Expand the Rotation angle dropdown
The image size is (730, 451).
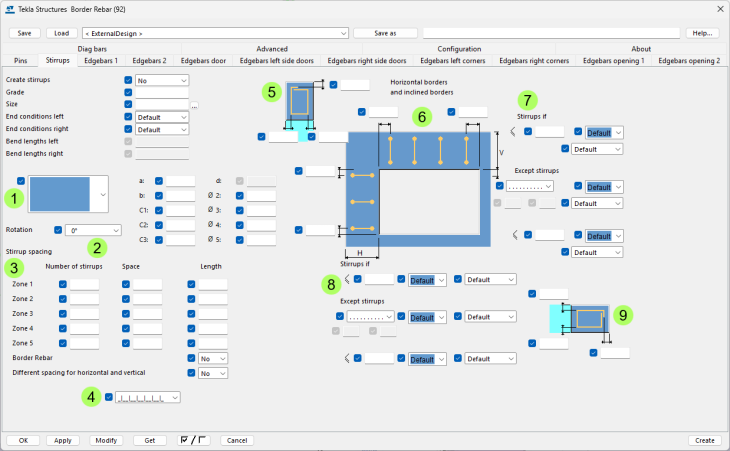pyautogui.click(x=92, y=230)
